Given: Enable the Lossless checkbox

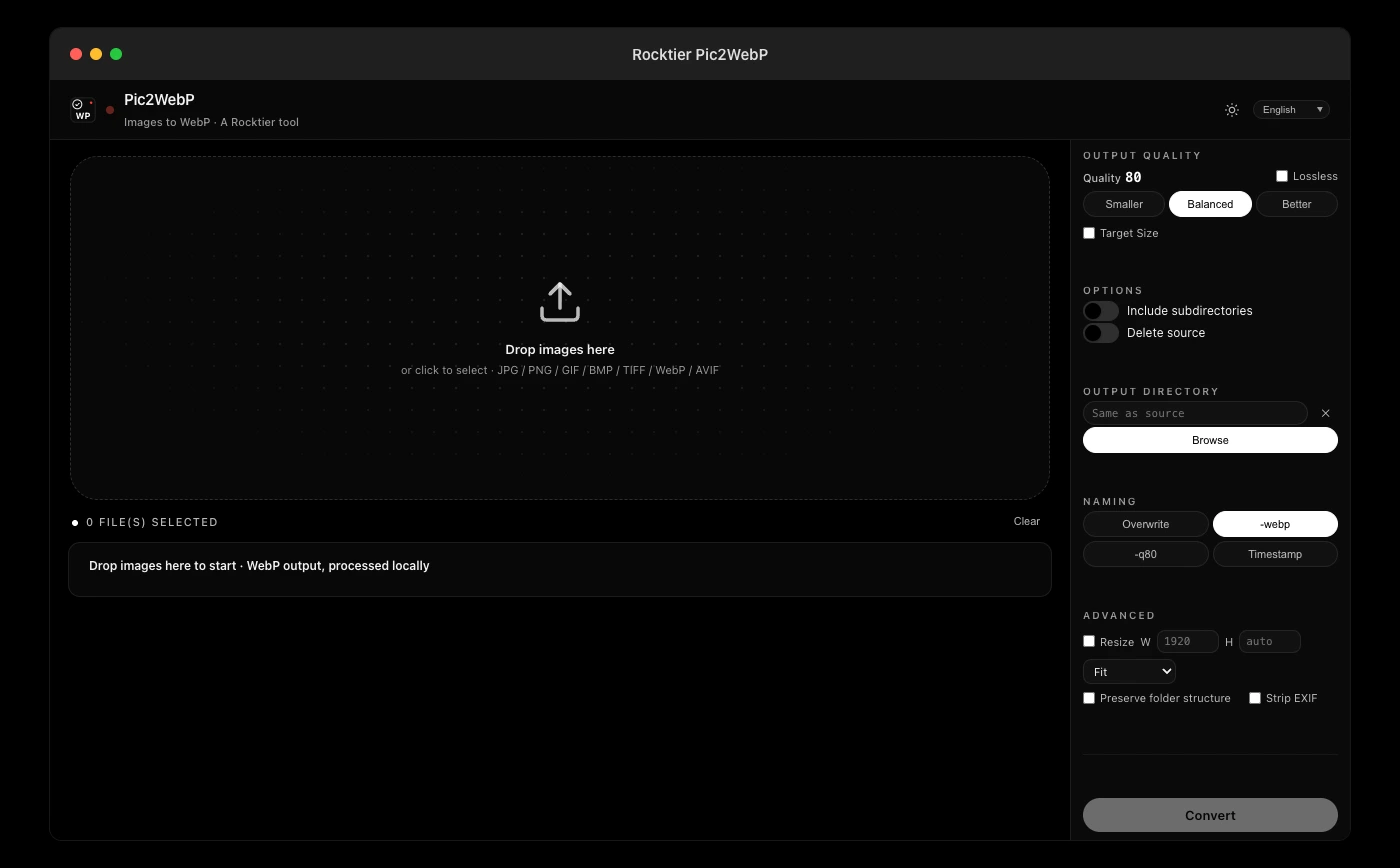Looking at the screenshot, I should tap(1282, 176).
